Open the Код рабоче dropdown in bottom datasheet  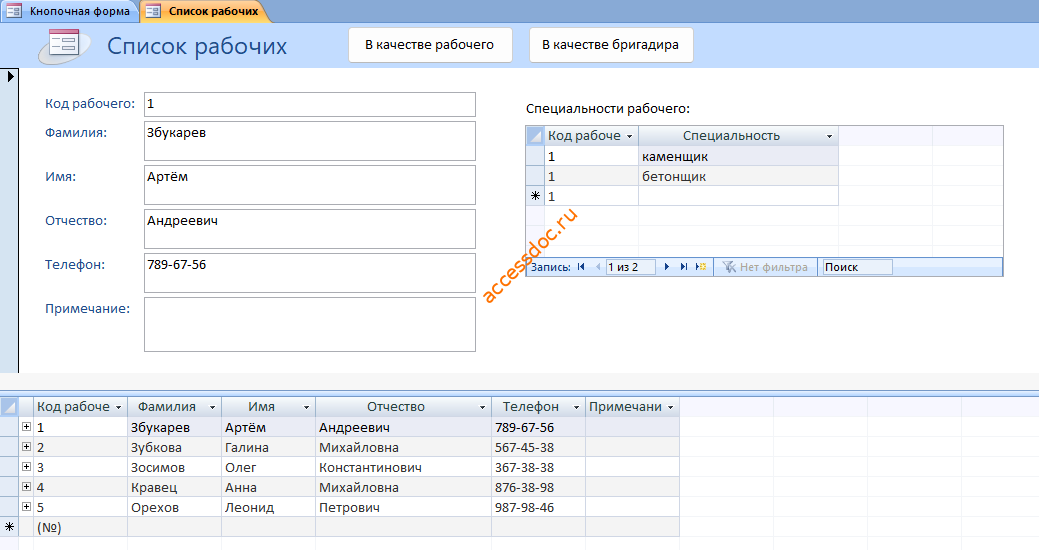(119, 408)
